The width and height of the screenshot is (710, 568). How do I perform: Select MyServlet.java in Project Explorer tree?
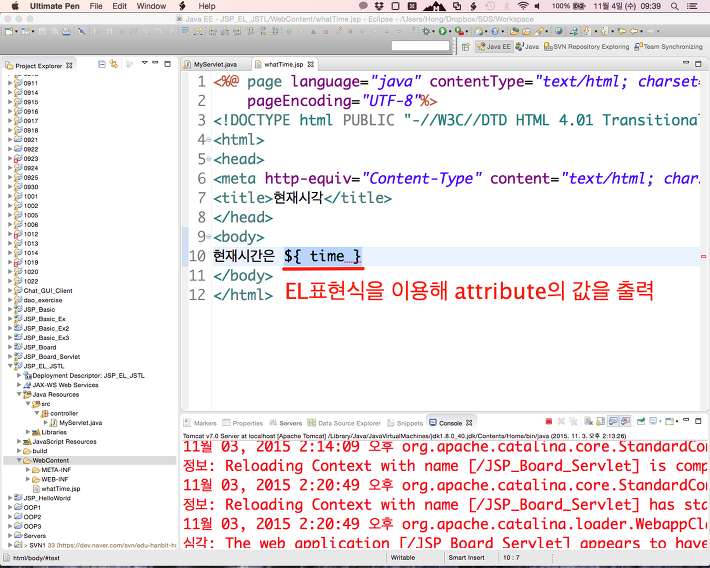pos(76,423)
